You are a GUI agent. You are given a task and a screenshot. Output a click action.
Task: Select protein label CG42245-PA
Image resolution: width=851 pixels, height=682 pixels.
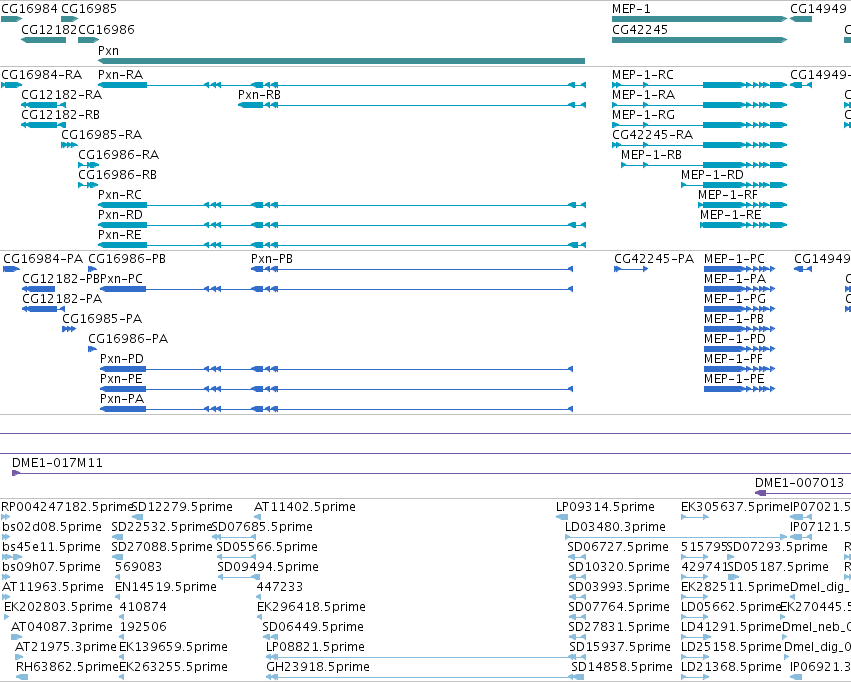tap(654, 259)
